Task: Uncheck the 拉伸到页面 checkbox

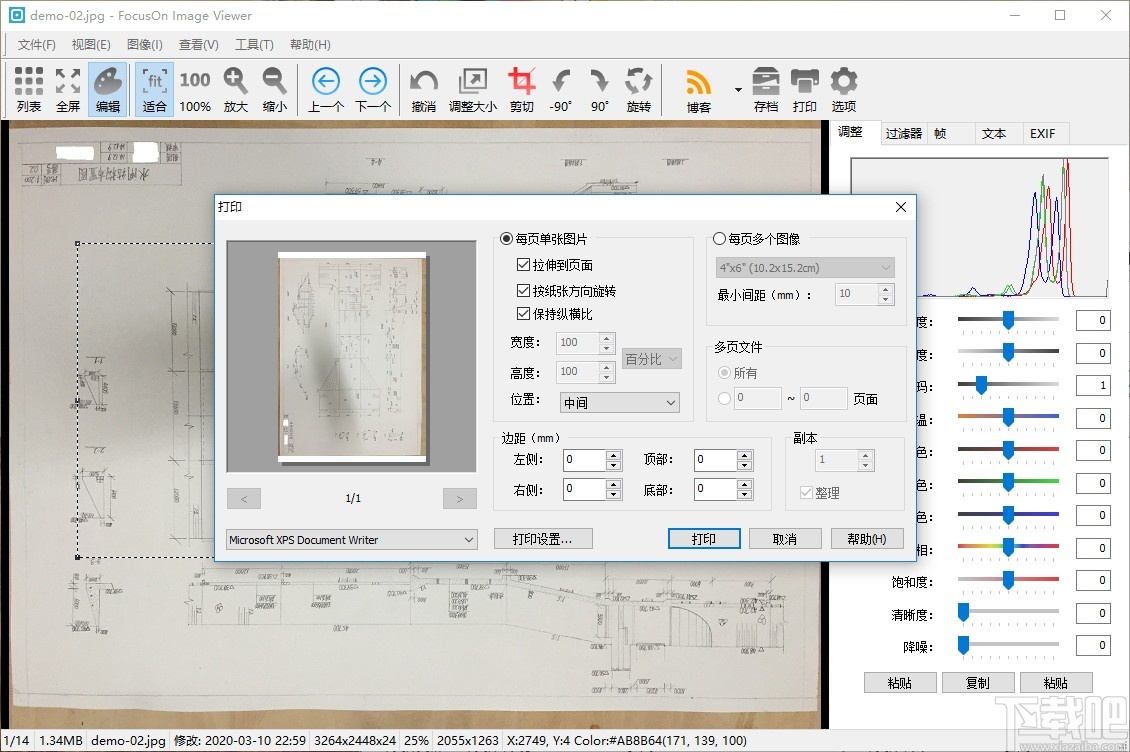Action: click(x=524, y=264)
